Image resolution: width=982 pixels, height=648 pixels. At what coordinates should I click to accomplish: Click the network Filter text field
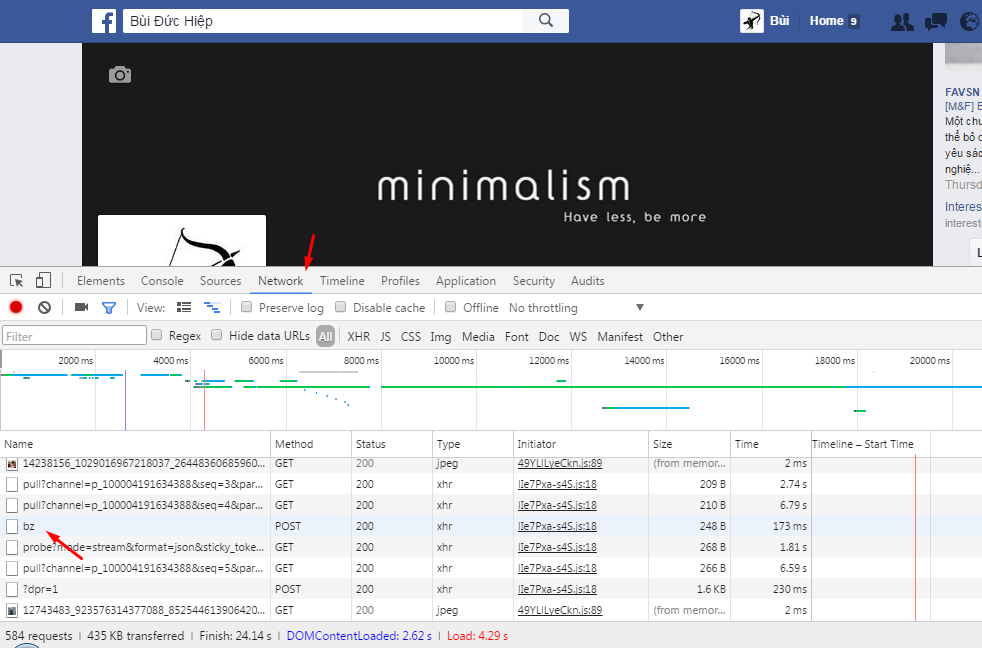75,336
